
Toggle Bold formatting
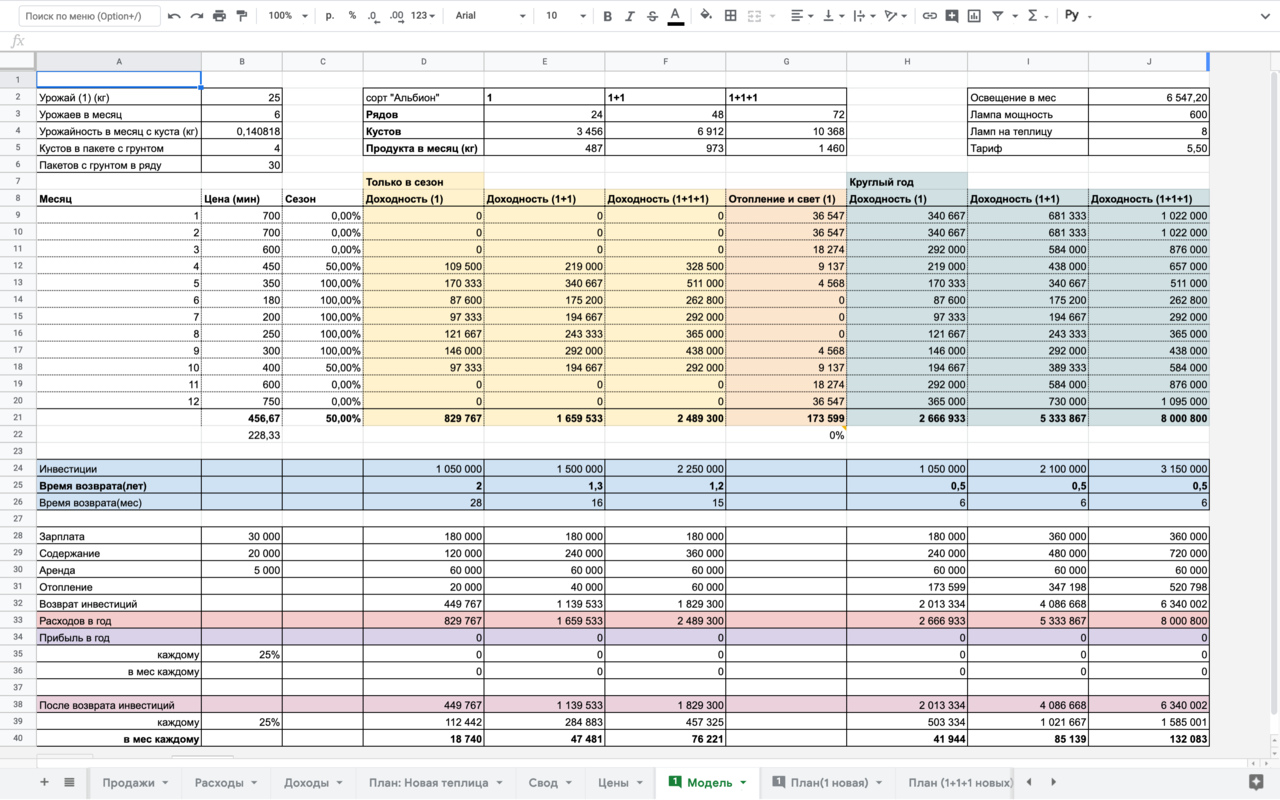pos(607,16)
